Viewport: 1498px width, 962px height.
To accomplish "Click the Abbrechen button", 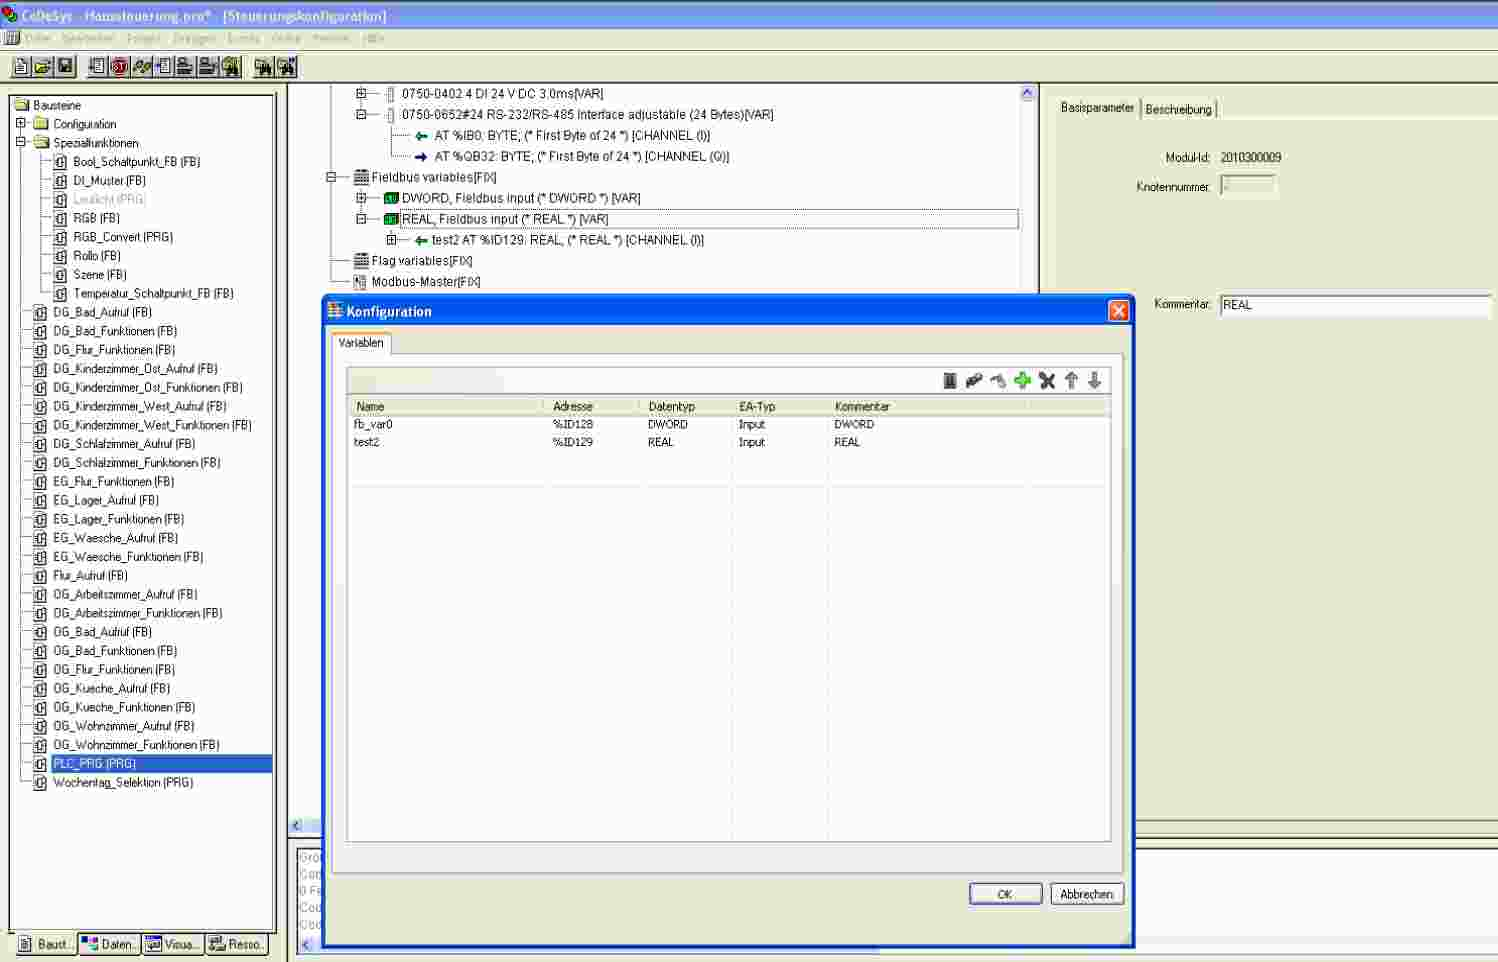I will point(1086,894).
